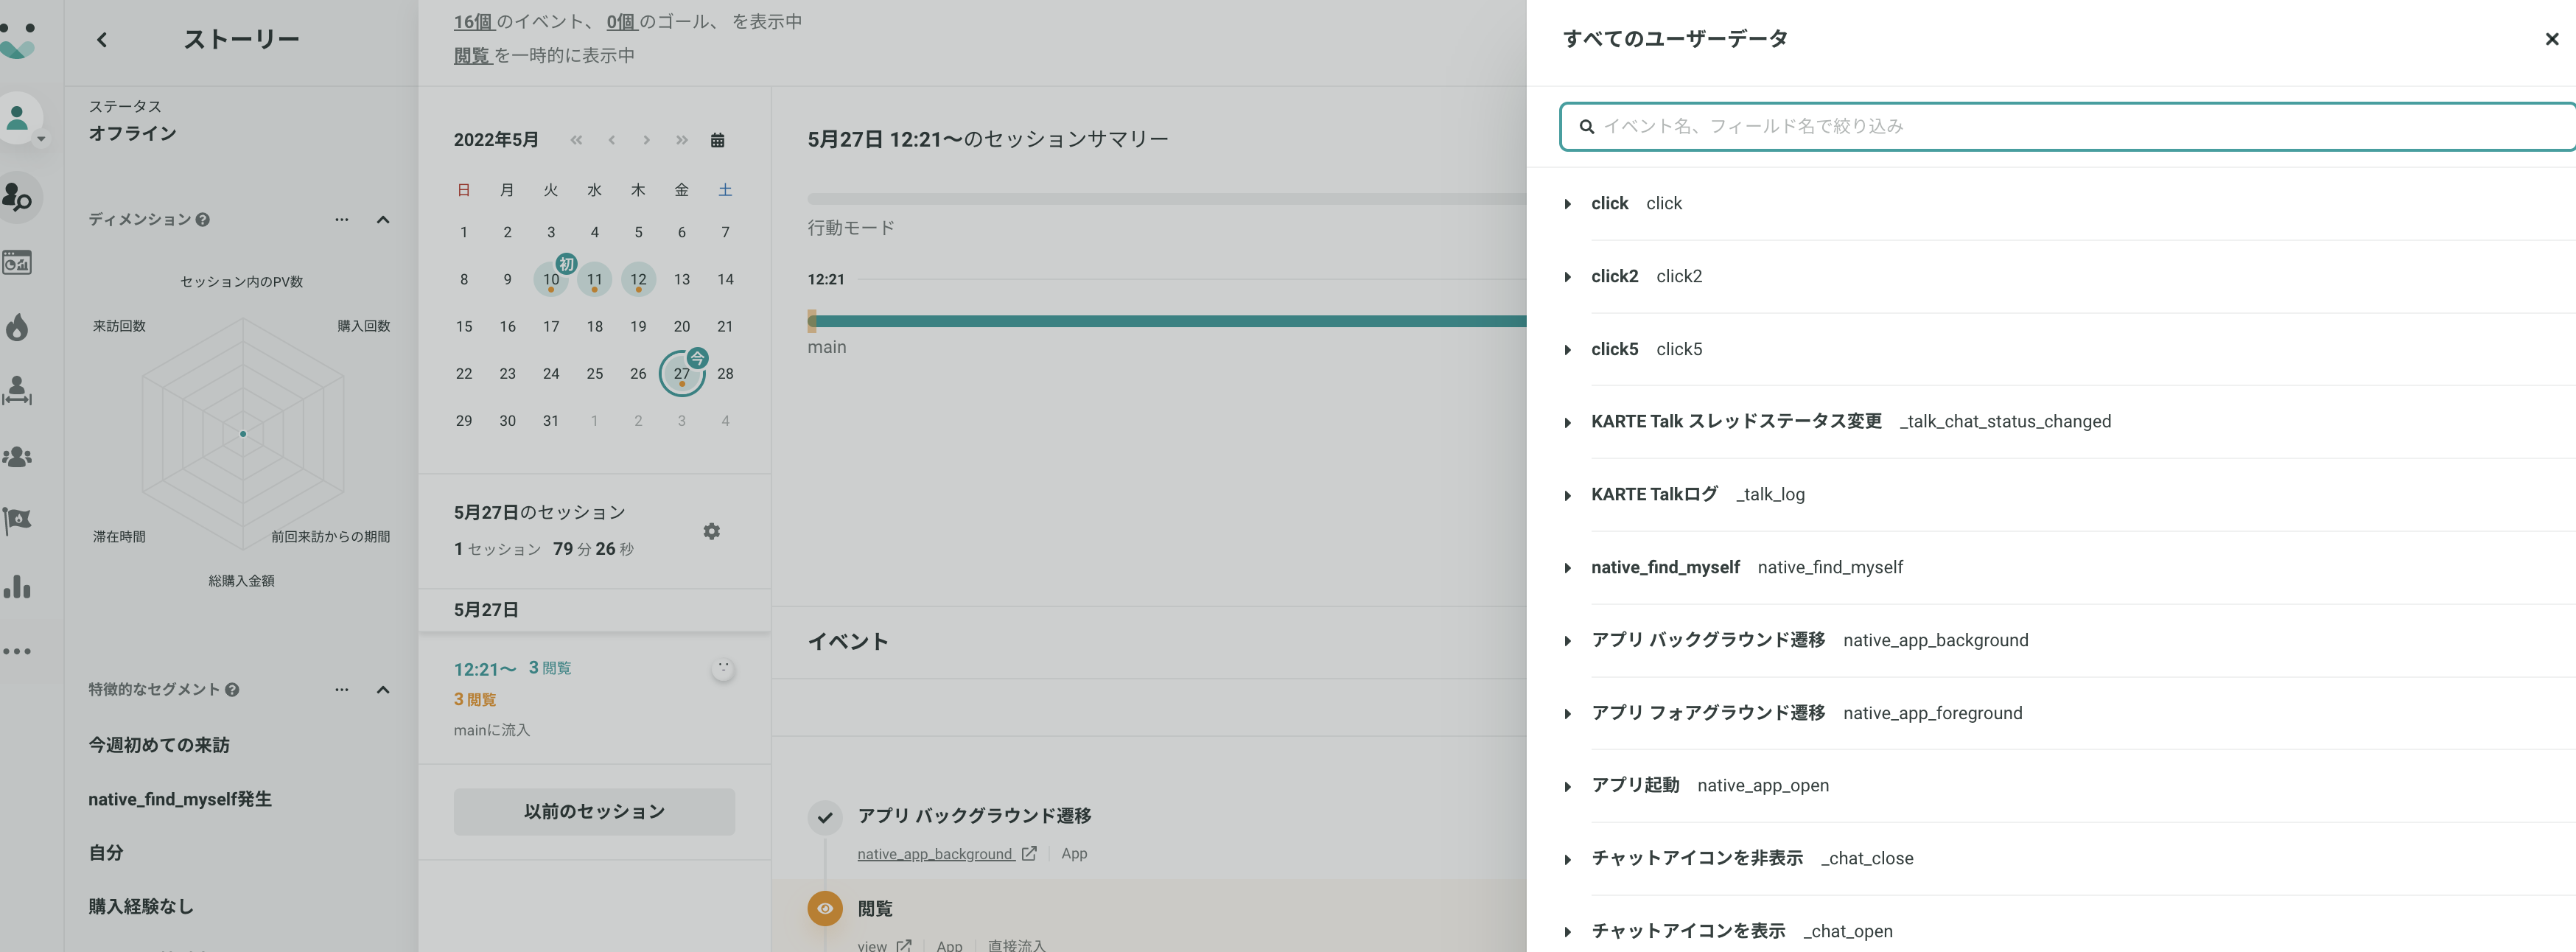Jump calendar forward one year
This screenshot has width=2576, height=952.
(x=682, y=140)
